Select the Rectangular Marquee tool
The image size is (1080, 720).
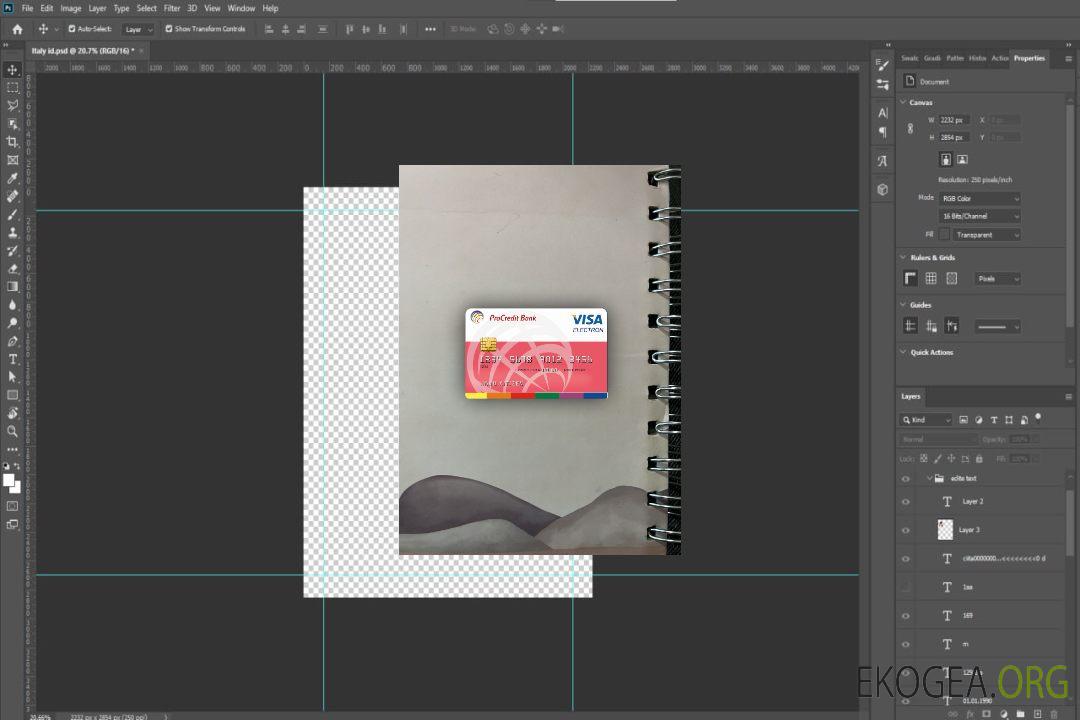coord(13,88)
